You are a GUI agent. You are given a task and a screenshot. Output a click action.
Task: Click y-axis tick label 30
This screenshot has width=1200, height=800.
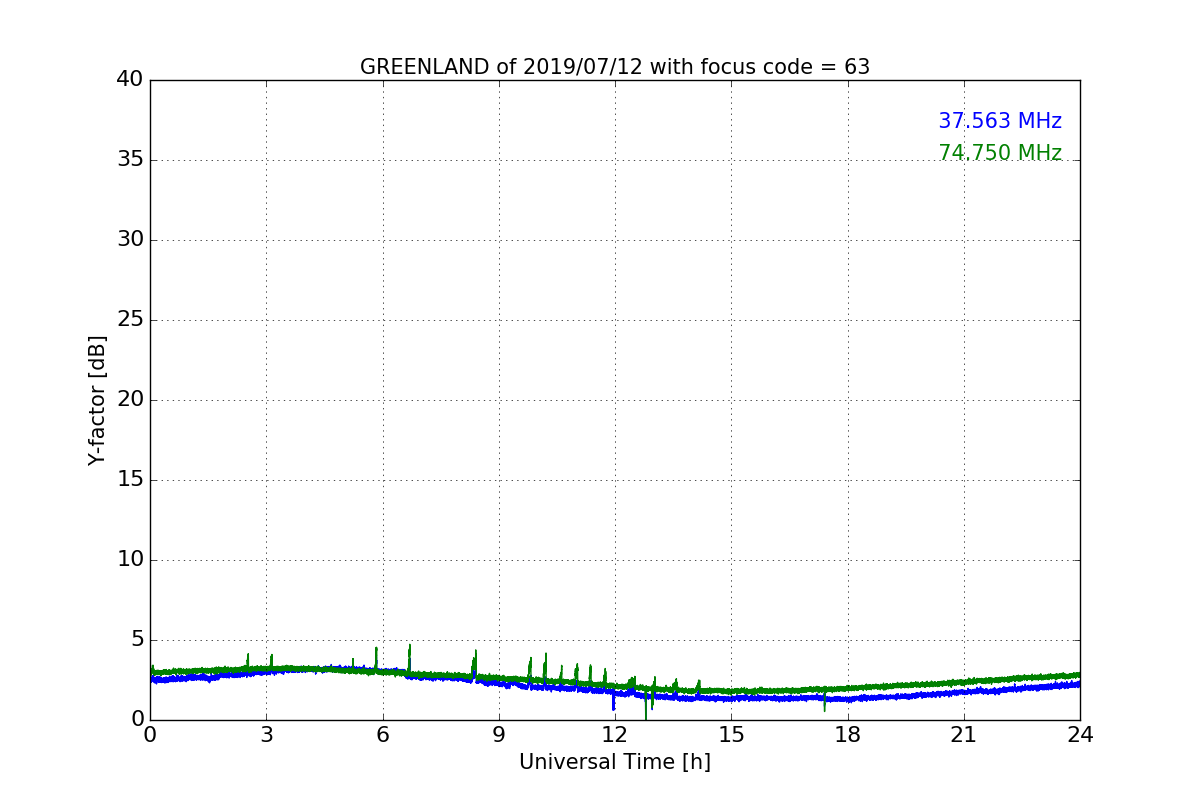click(x=130, y=239)
